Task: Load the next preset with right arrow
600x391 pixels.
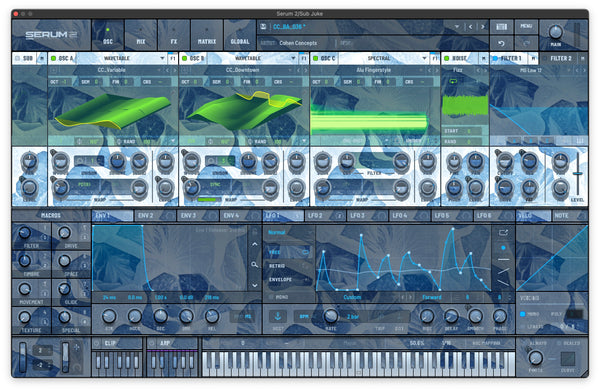Action: click(482, 27)
